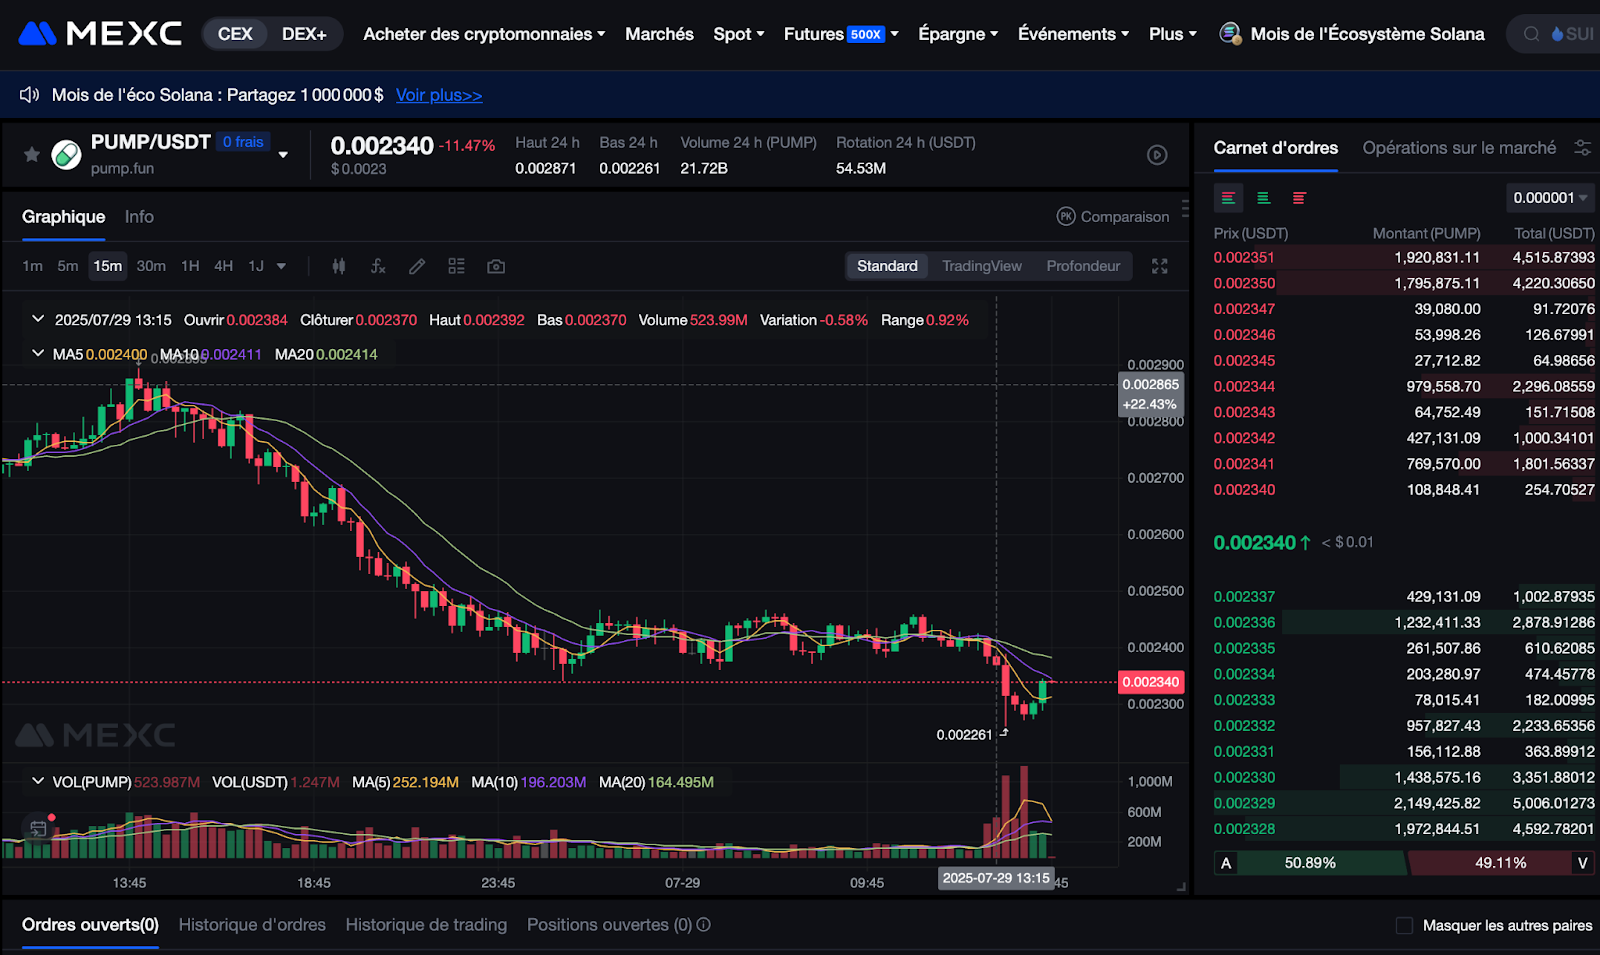Image resolution: width=1600 pixels, height=955 pixels.
Task: Click the Comparaison PK icon
Action: point(1066,216)
